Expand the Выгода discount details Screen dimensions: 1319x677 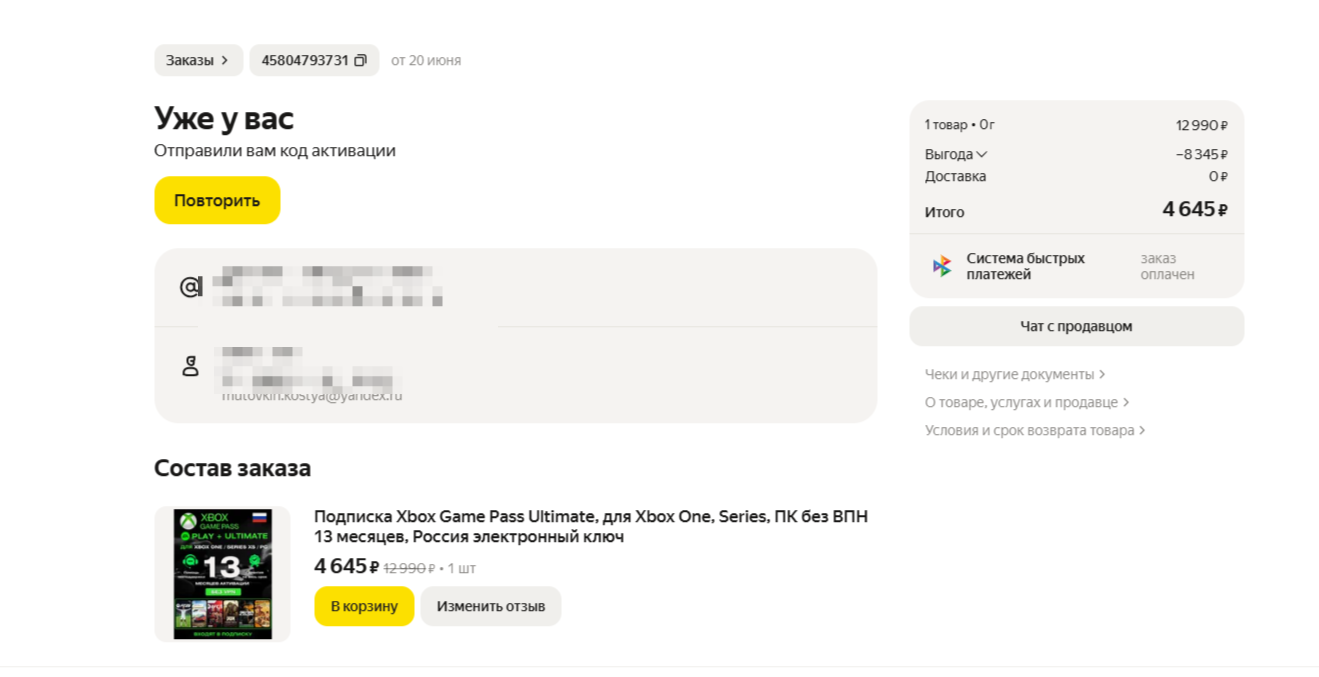pos(956,154)
